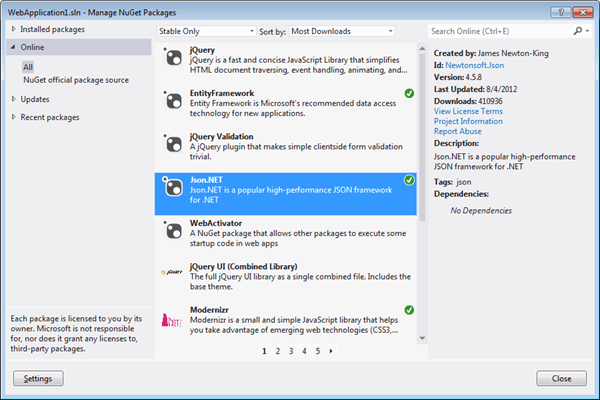Click the EntityFramework package icon
This screenshot has width=600, height=400.
click(172, 100)
